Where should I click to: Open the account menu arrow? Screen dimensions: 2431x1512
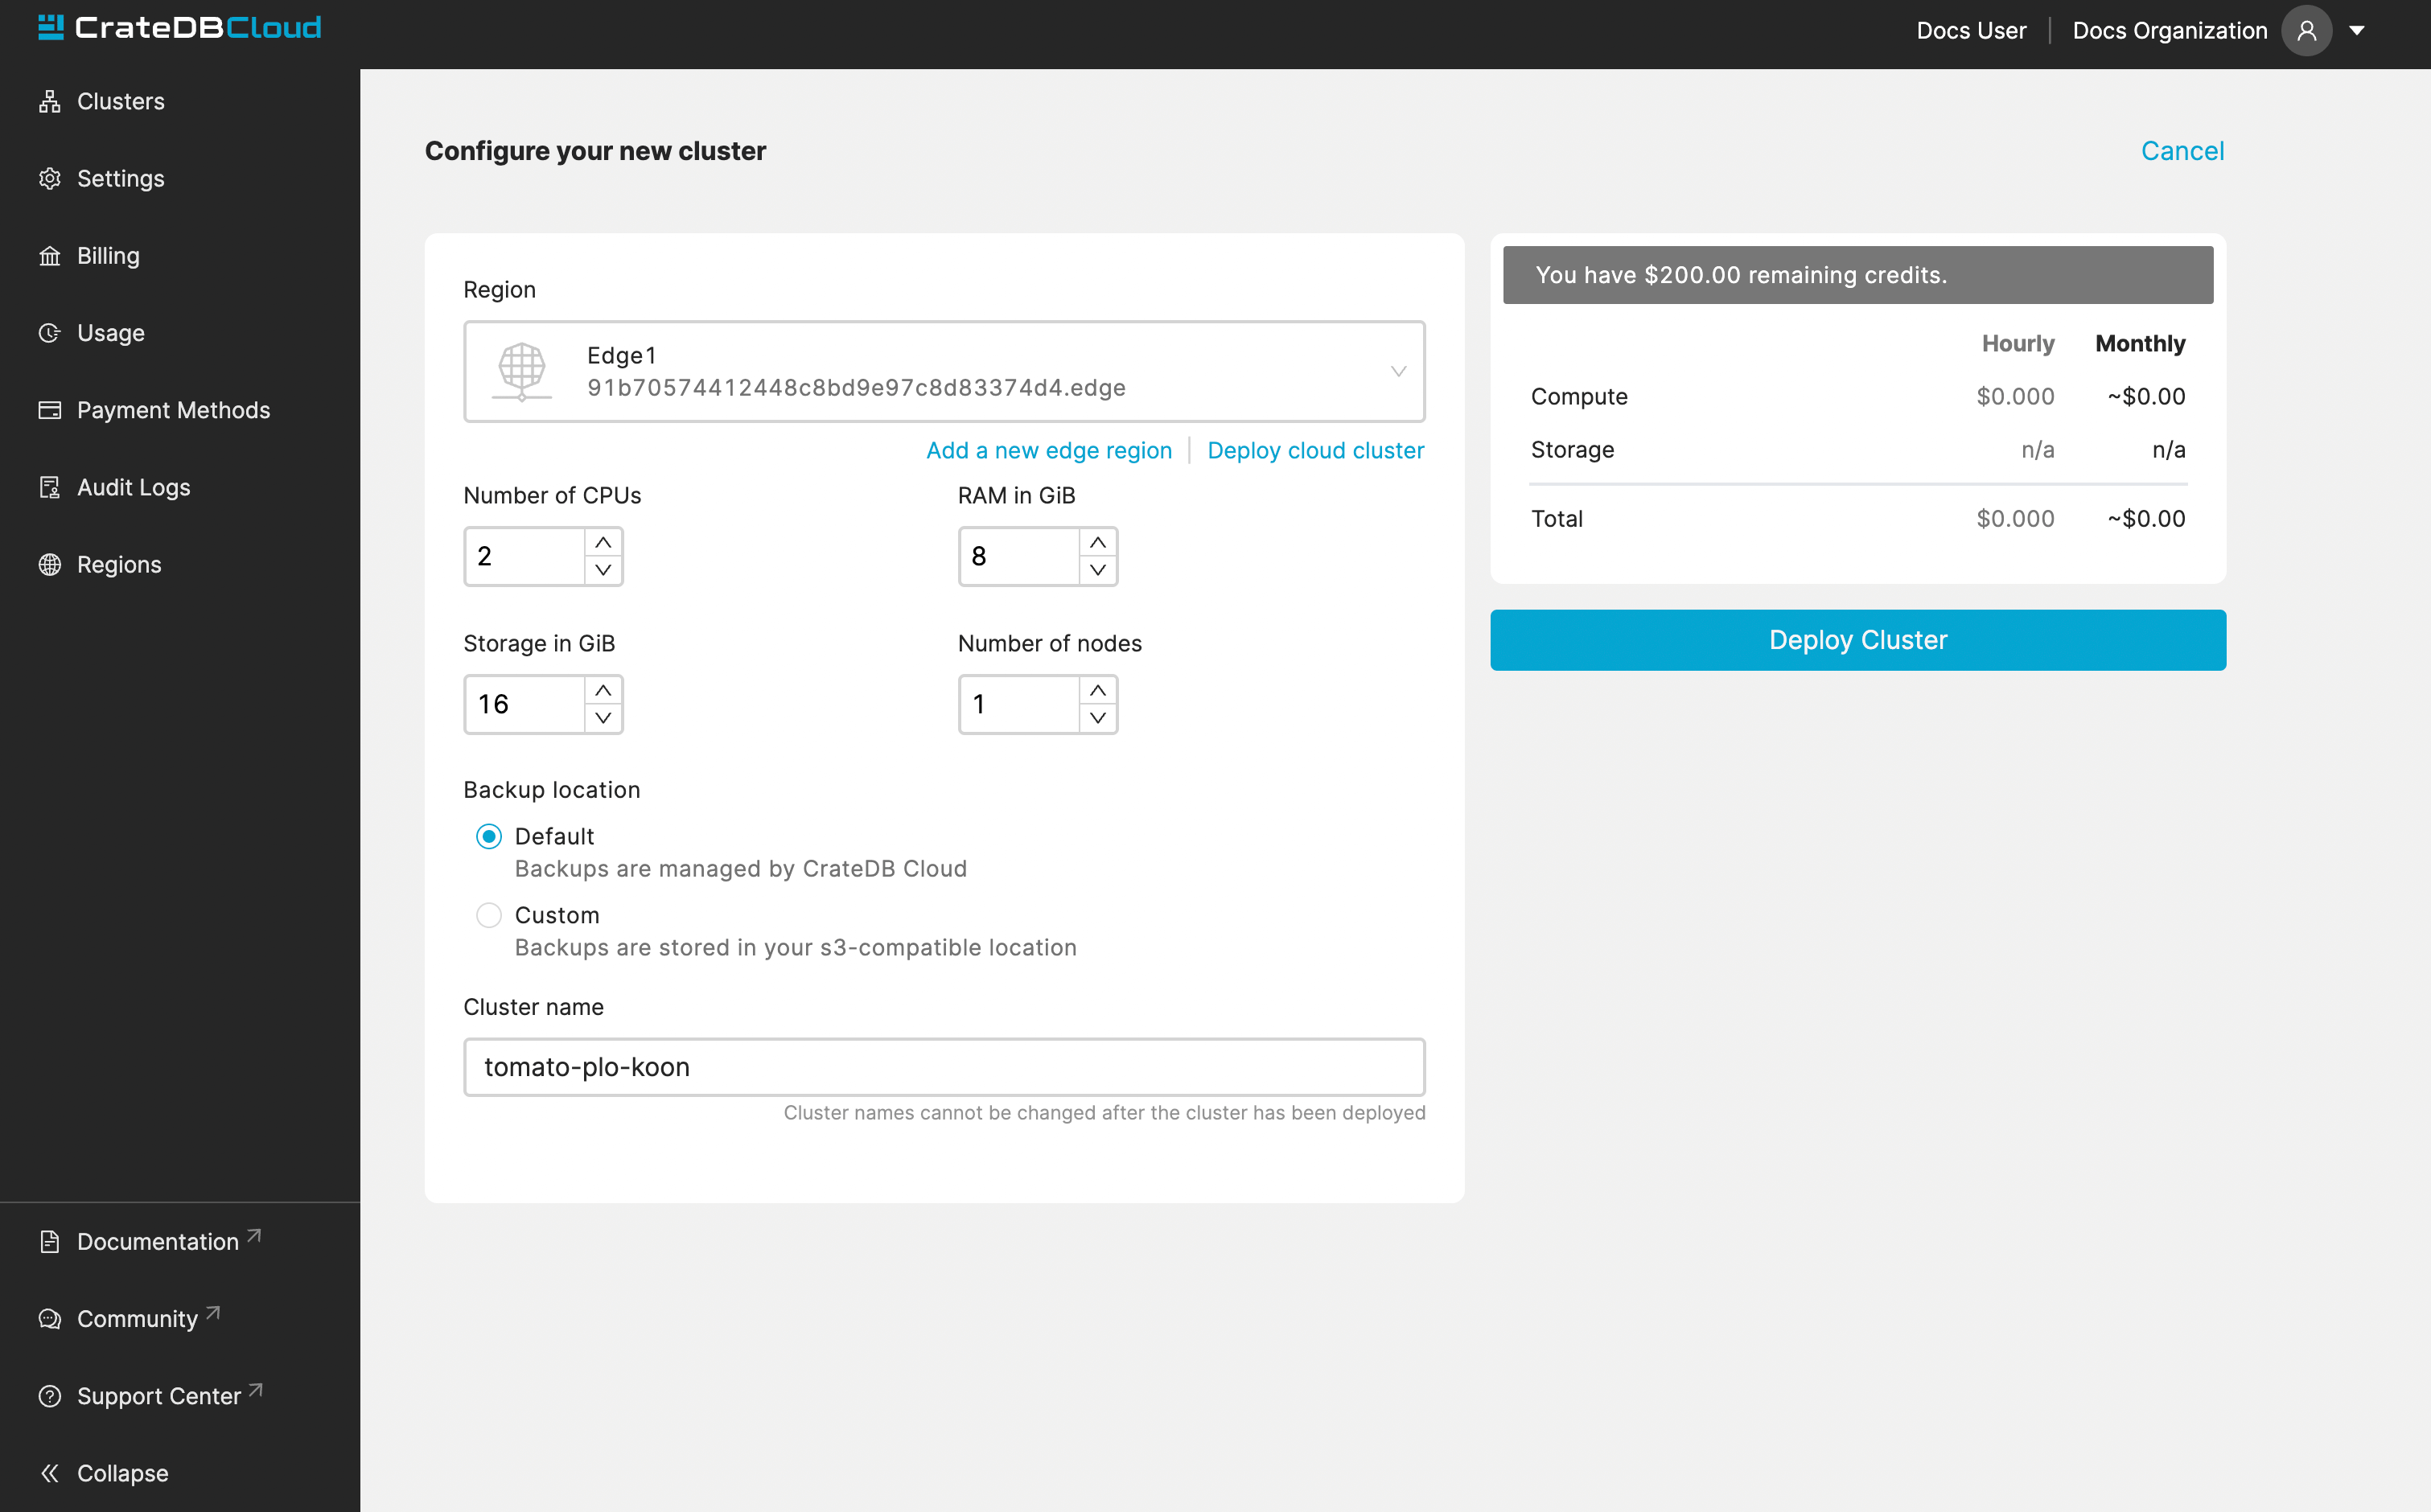tap(2357, 31)
